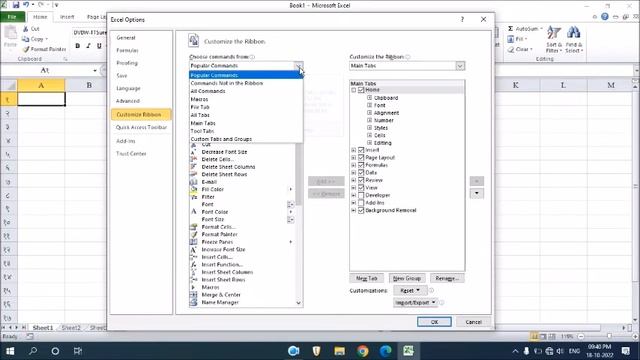
Task: Open Microsoft Edge from taskbar
Action: coord(385,351)
